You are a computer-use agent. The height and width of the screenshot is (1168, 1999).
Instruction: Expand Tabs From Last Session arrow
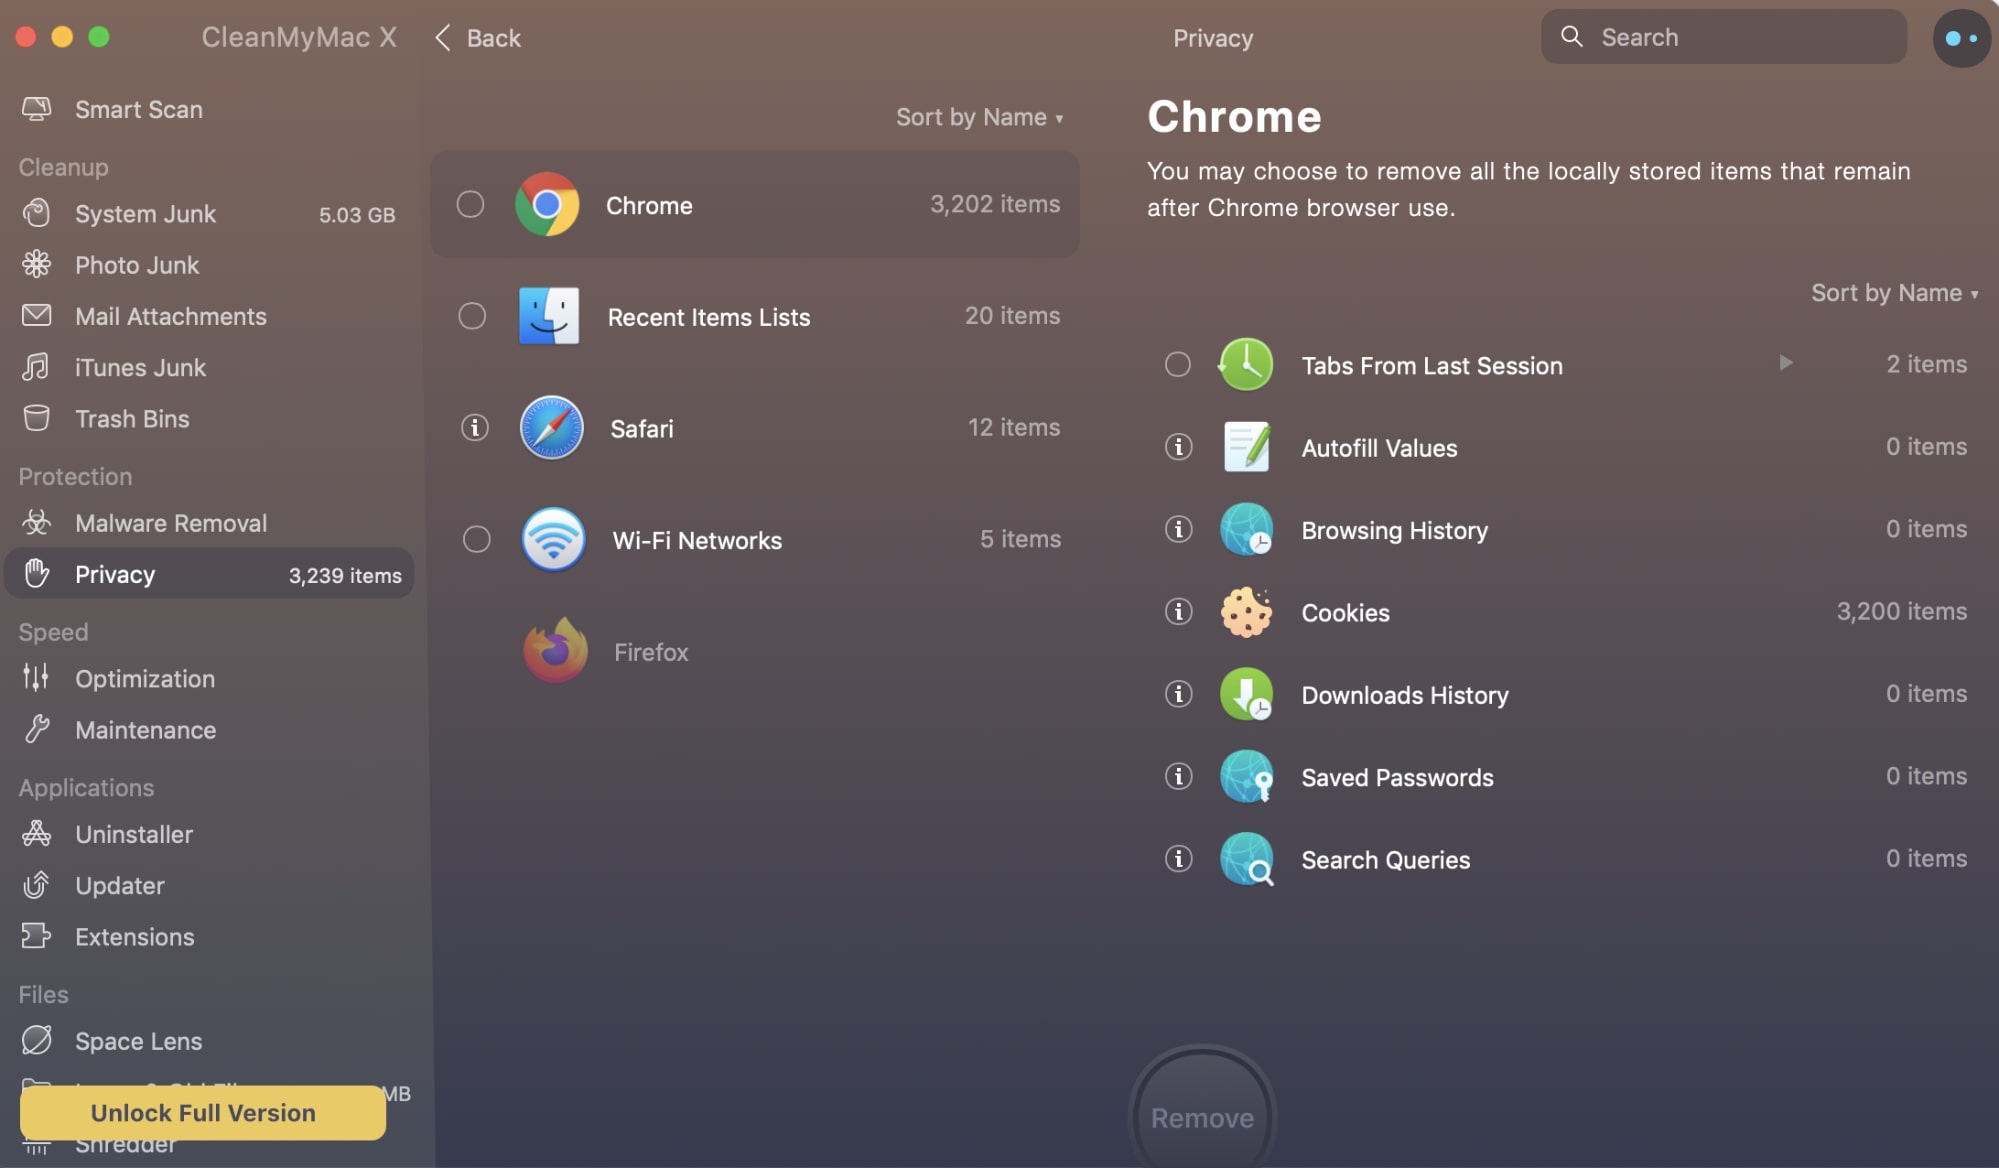1785,363
